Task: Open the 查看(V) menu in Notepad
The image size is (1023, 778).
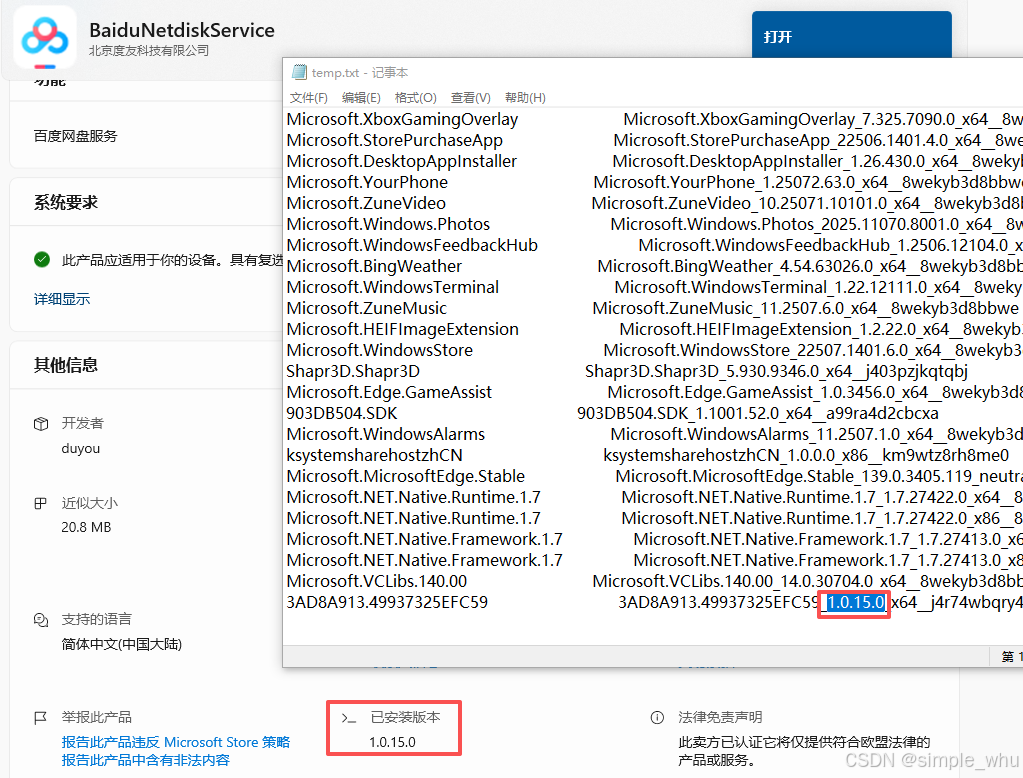Action: 470,98
